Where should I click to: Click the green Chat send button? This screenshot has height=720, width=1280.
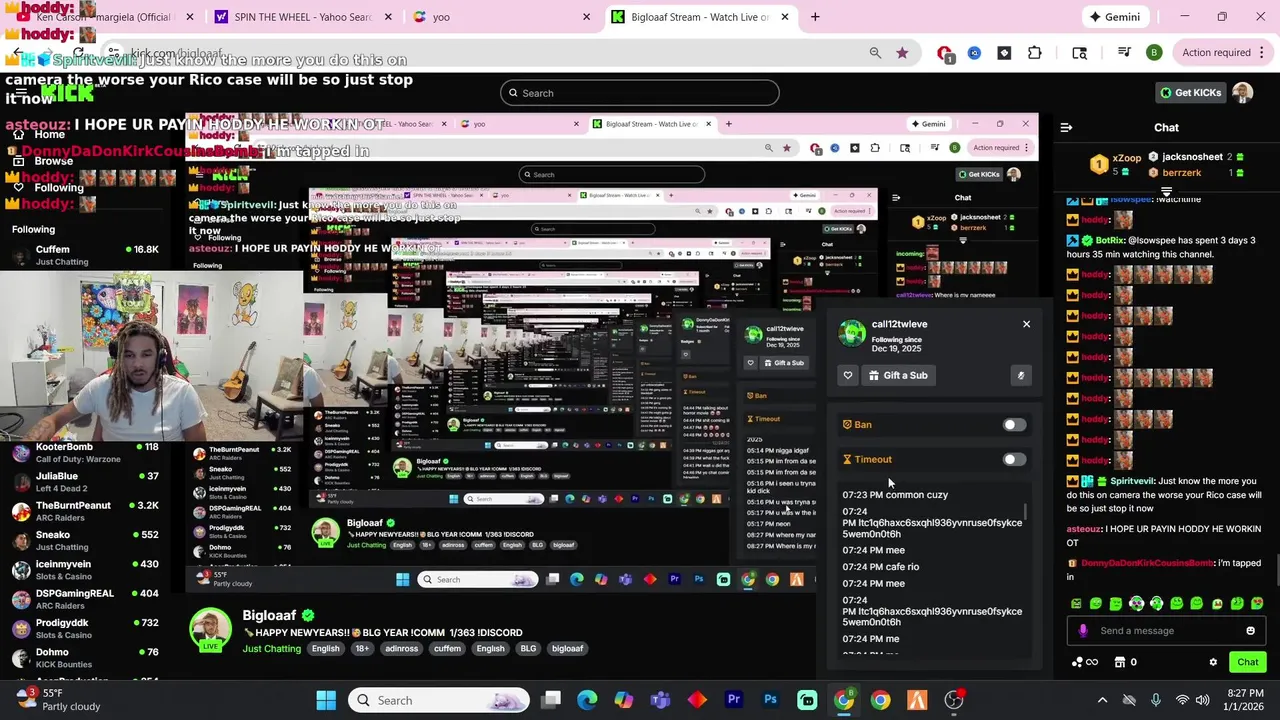click(x=1248, y=662)
